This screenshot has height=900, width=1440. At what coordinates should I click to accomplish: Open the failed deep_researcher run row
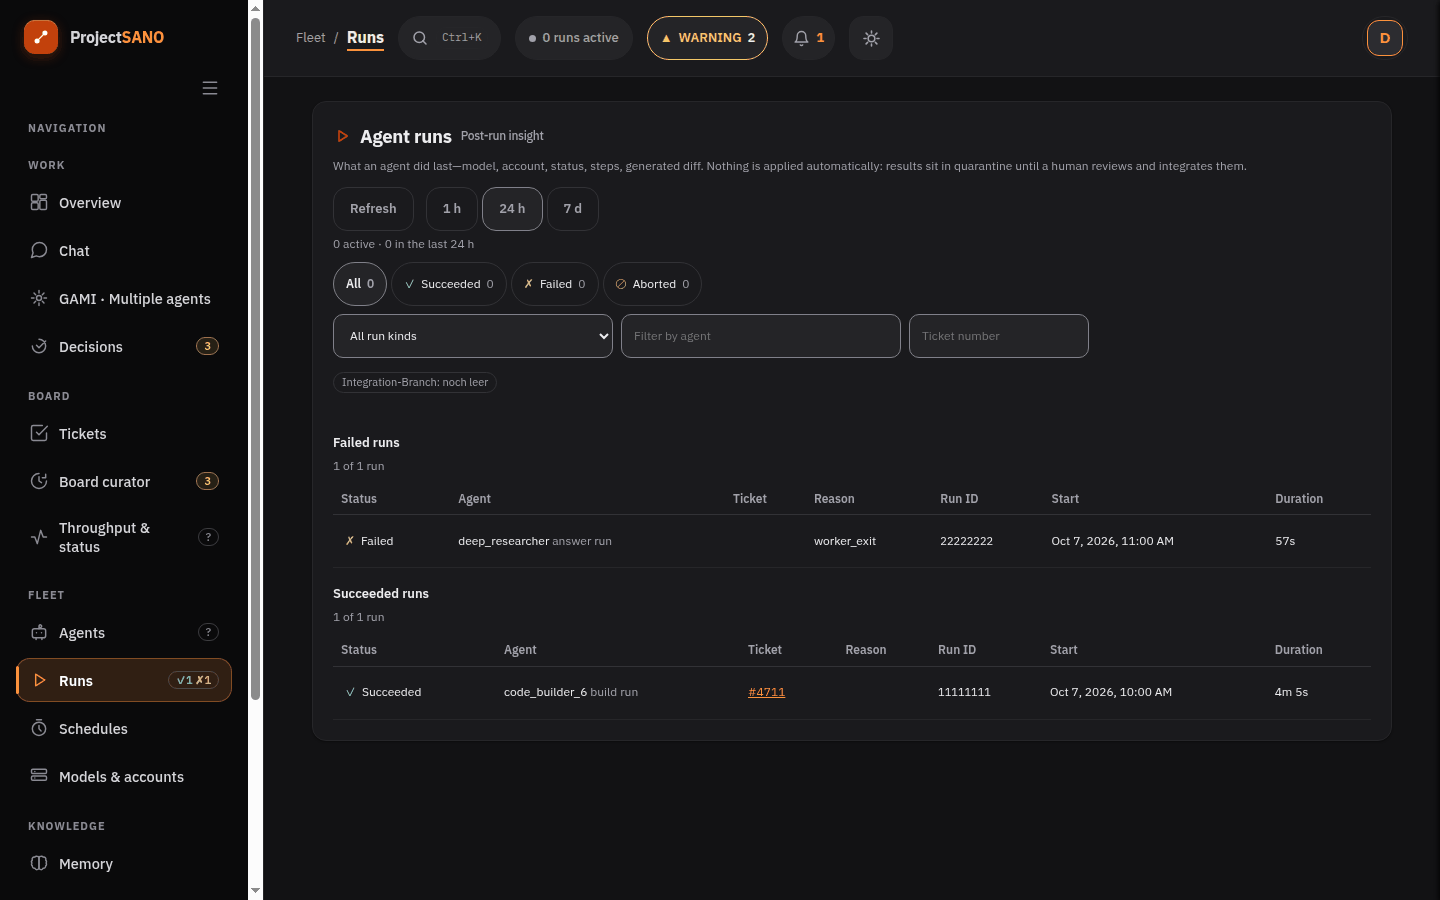point(852,541)
